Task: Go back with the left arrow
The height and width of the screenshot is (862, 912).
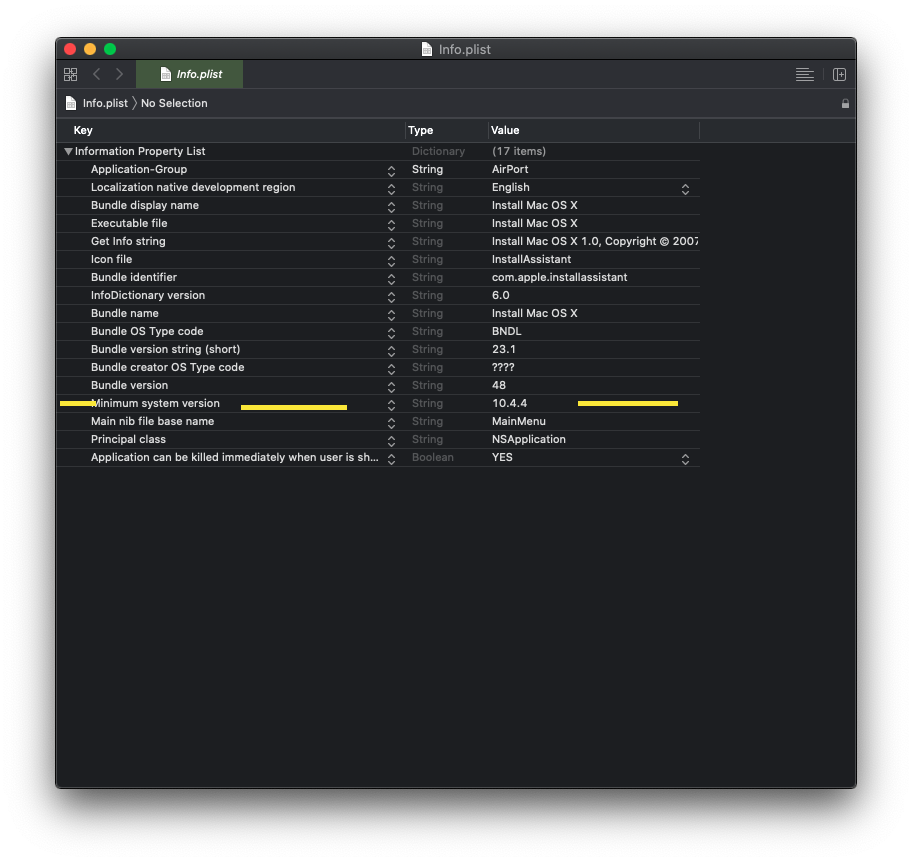Action: click(x=97, y=74)
